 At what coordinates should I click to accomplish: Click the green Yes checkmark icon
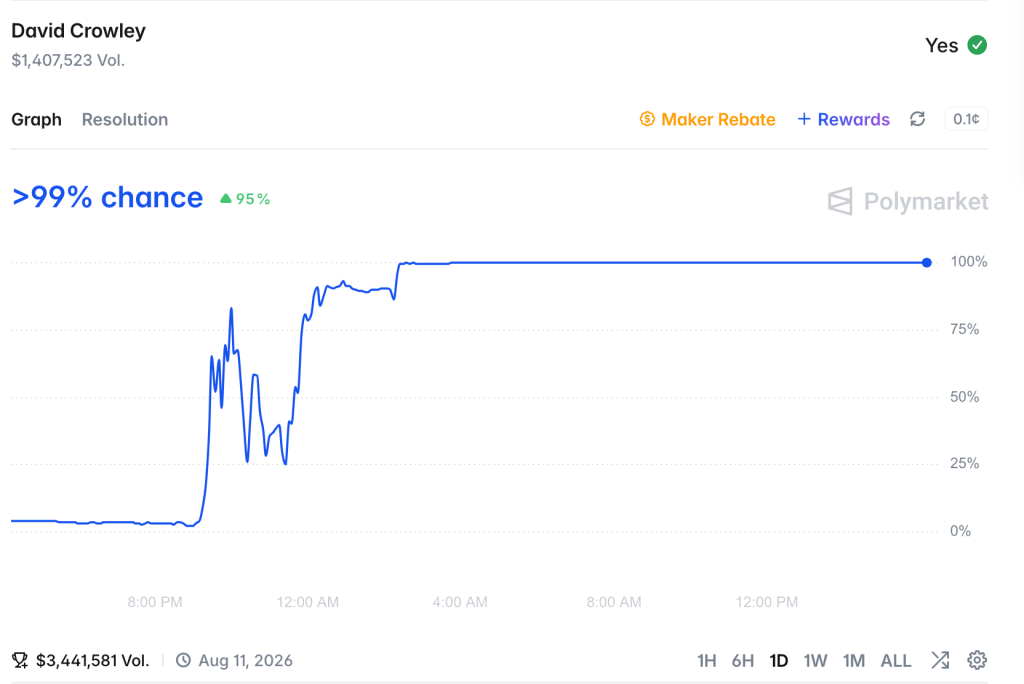coord(977,45)
